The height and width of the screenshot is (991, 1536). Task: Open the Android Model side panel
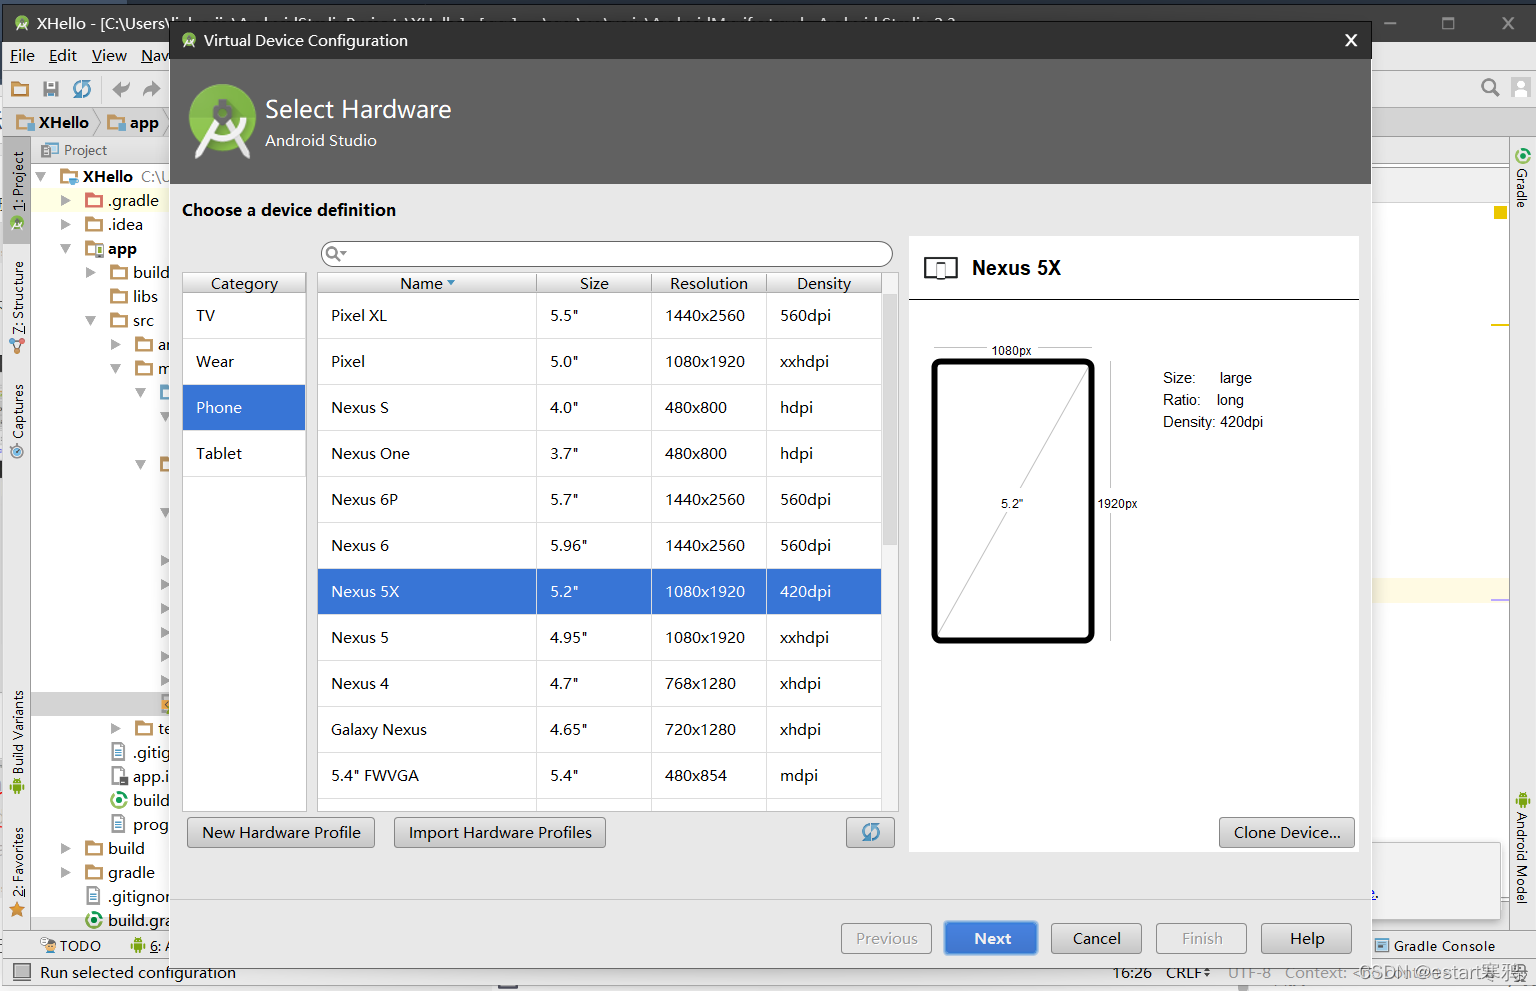coord(1522,848)
